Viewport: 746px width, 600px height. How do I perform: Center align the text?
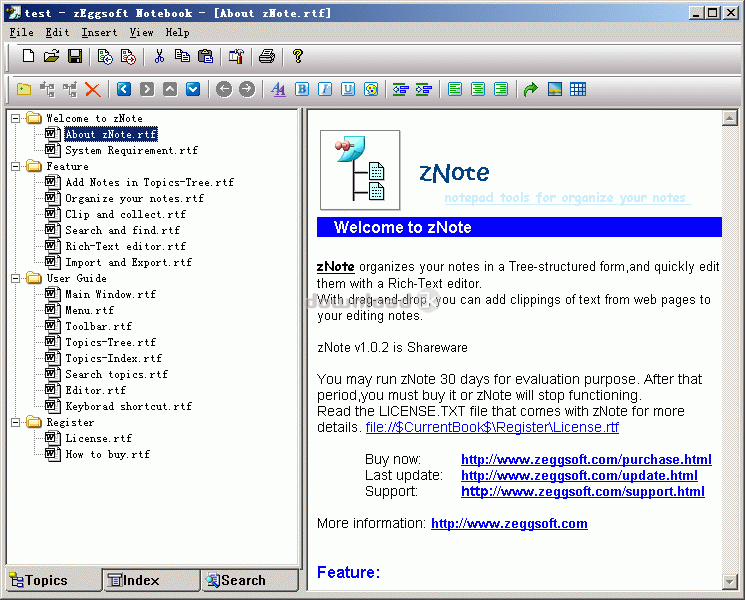click(x=478, y=89)
